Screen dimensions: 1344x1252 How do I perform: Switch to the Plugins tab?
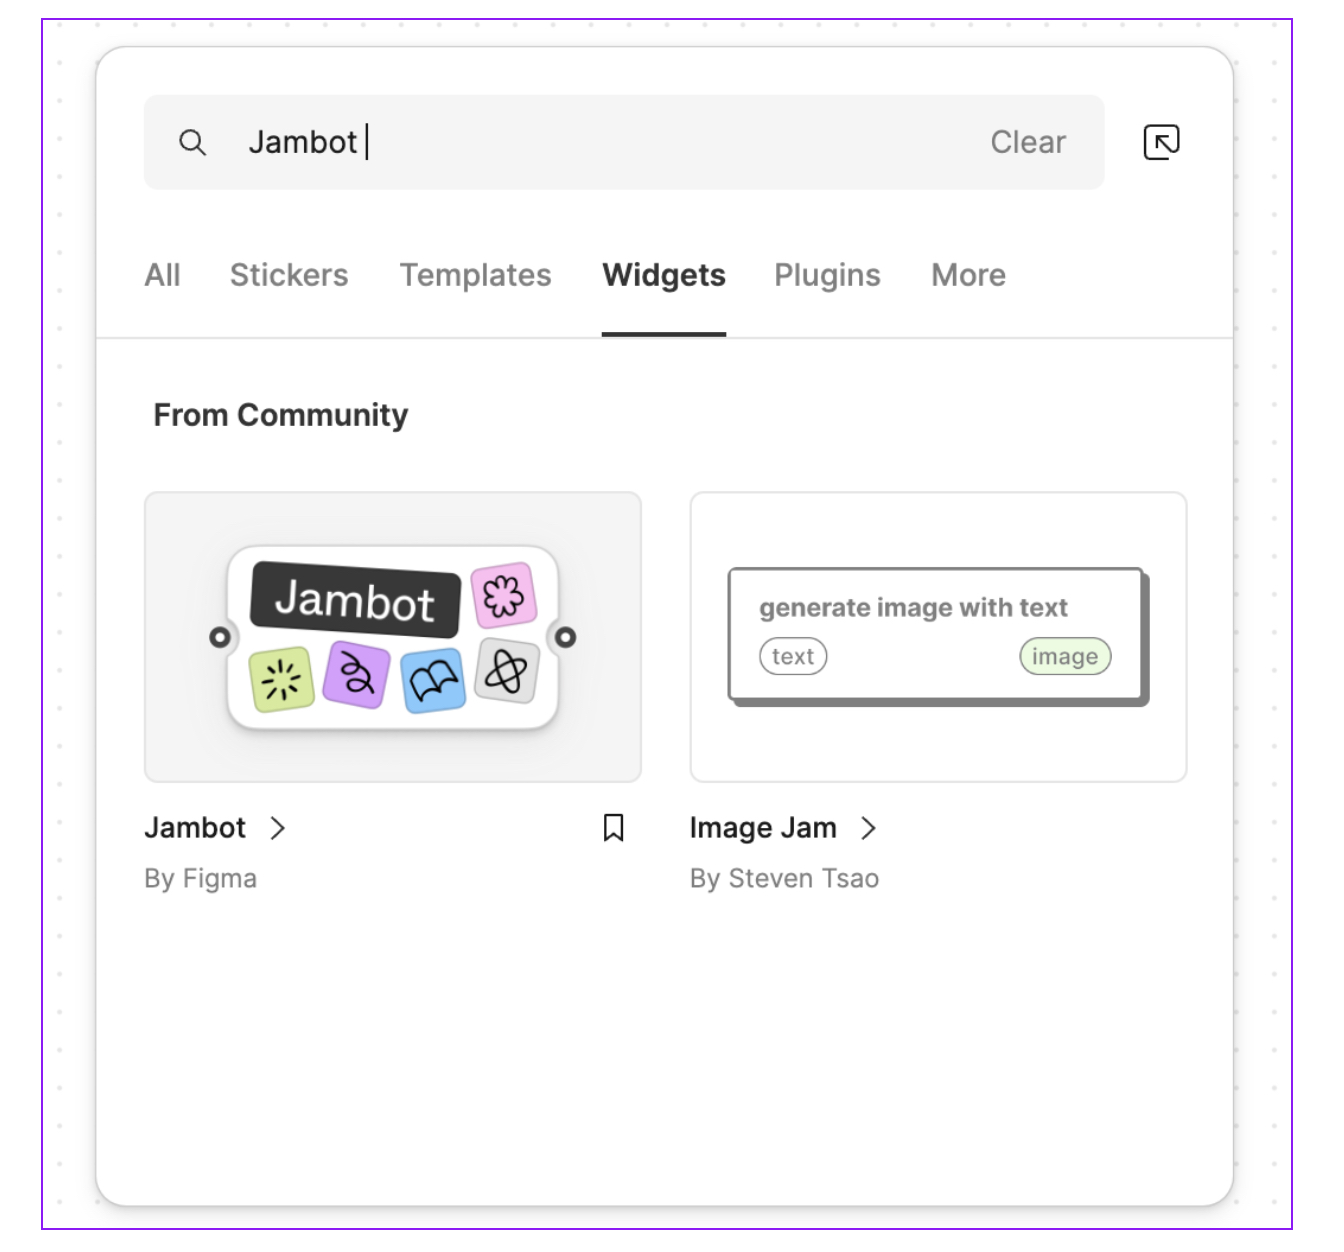coord(827,275)
